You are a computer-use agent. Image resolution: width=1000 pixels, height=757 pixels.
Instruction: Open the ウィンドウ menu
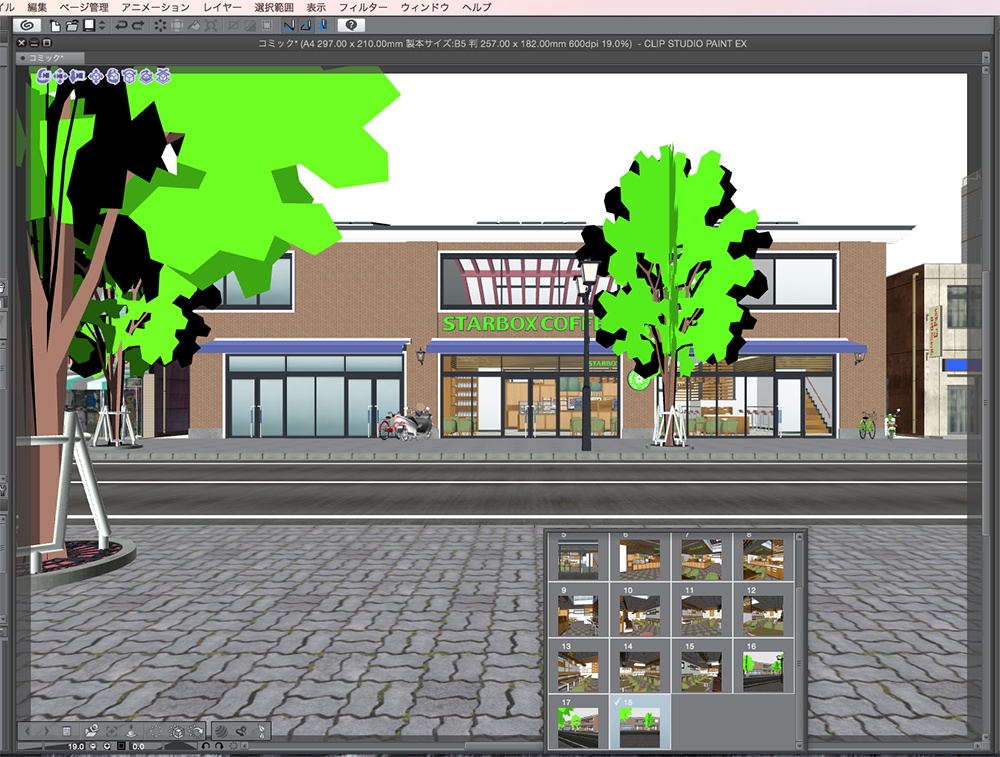(425, 7)
